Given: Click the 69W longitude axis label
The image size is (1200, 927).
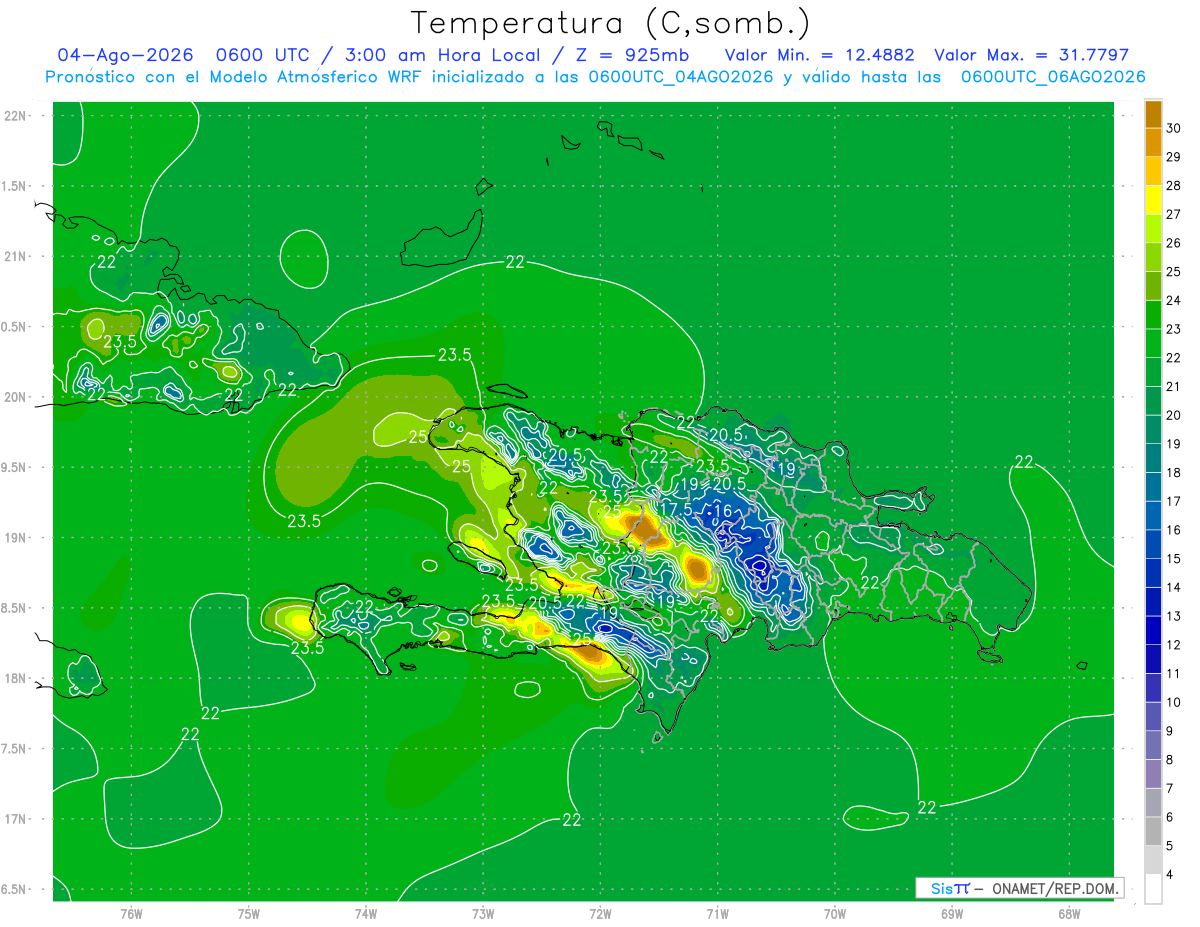Looking at the screenshot, I should (951, 913).
